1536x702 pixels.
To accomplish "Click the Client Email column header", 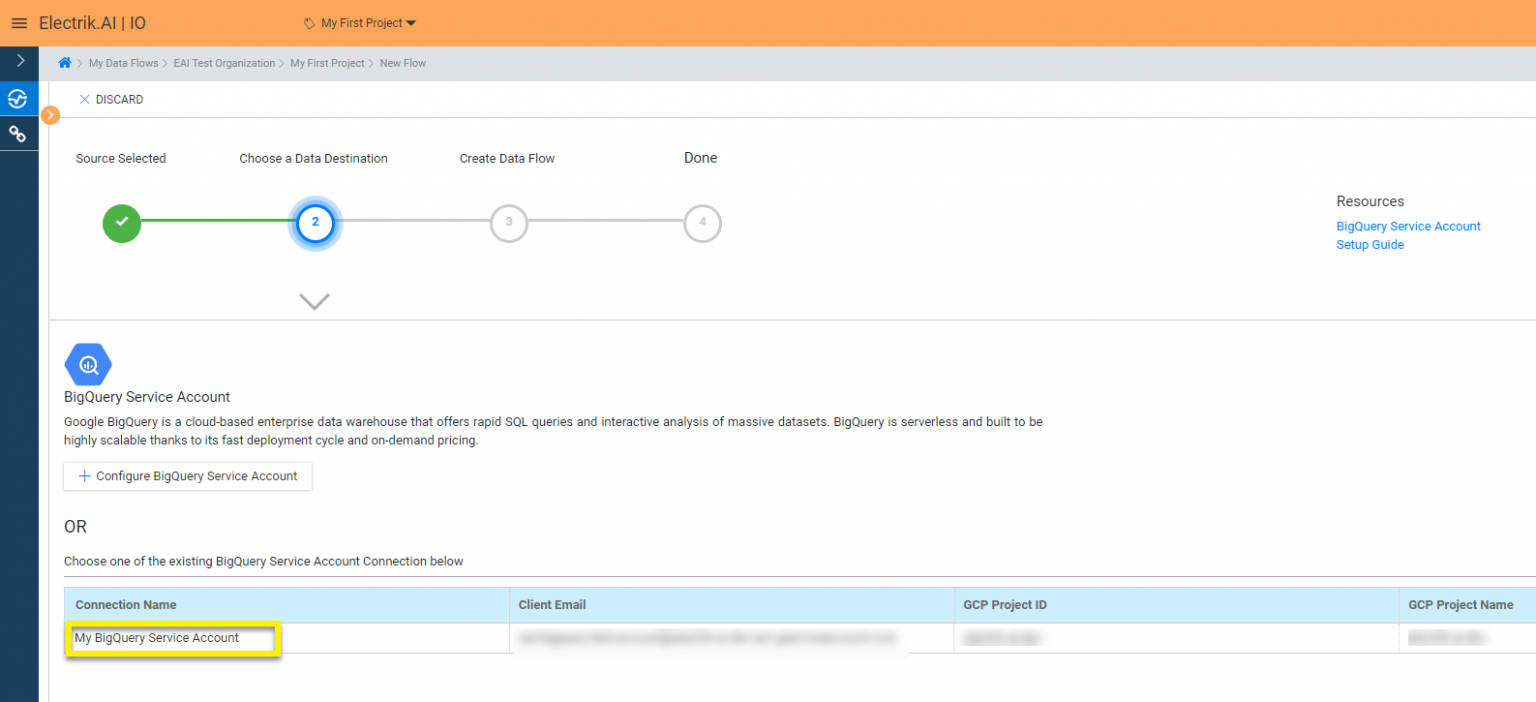I will click(552, 605).
